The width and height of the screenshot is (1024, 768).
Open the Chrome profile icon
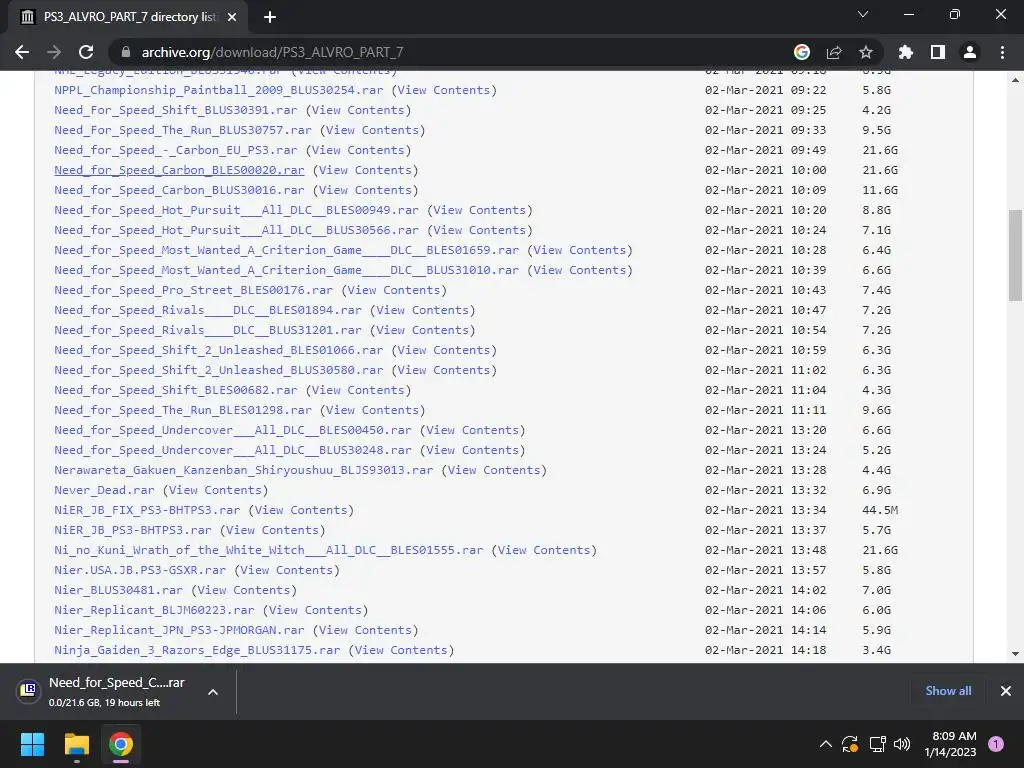tap(970, 52)
